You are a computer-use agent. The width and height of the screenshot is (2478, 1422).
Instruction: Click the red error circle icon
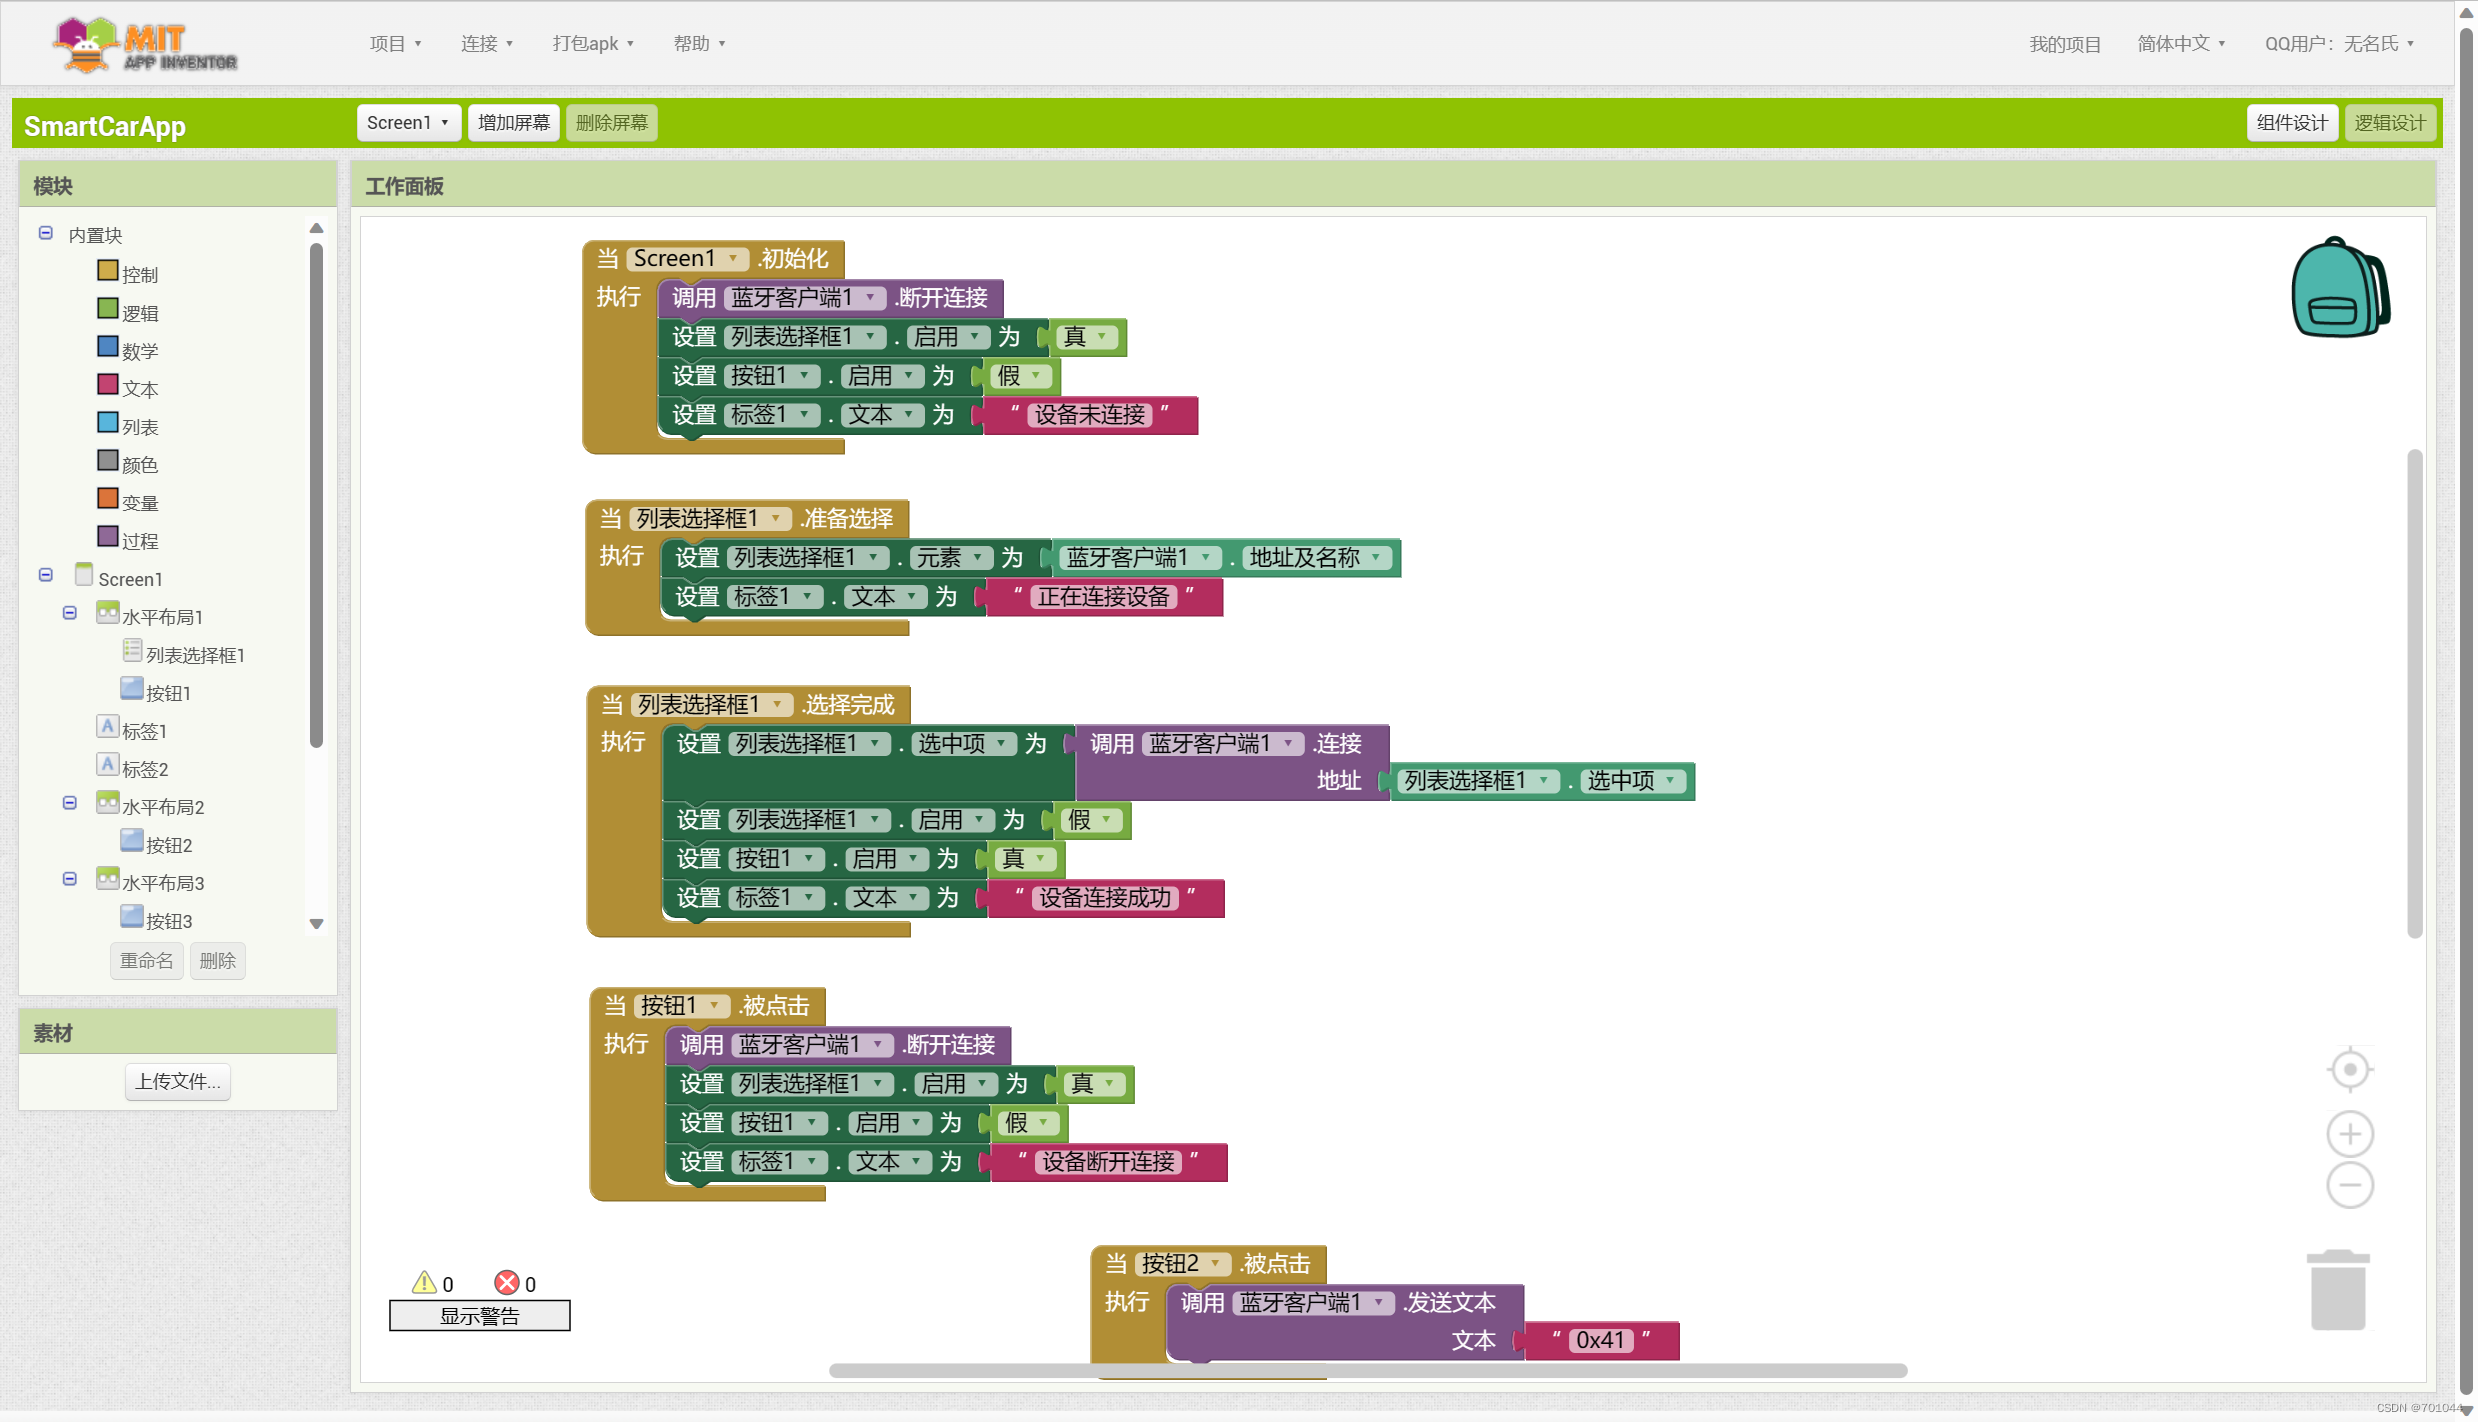(507, 1282)
